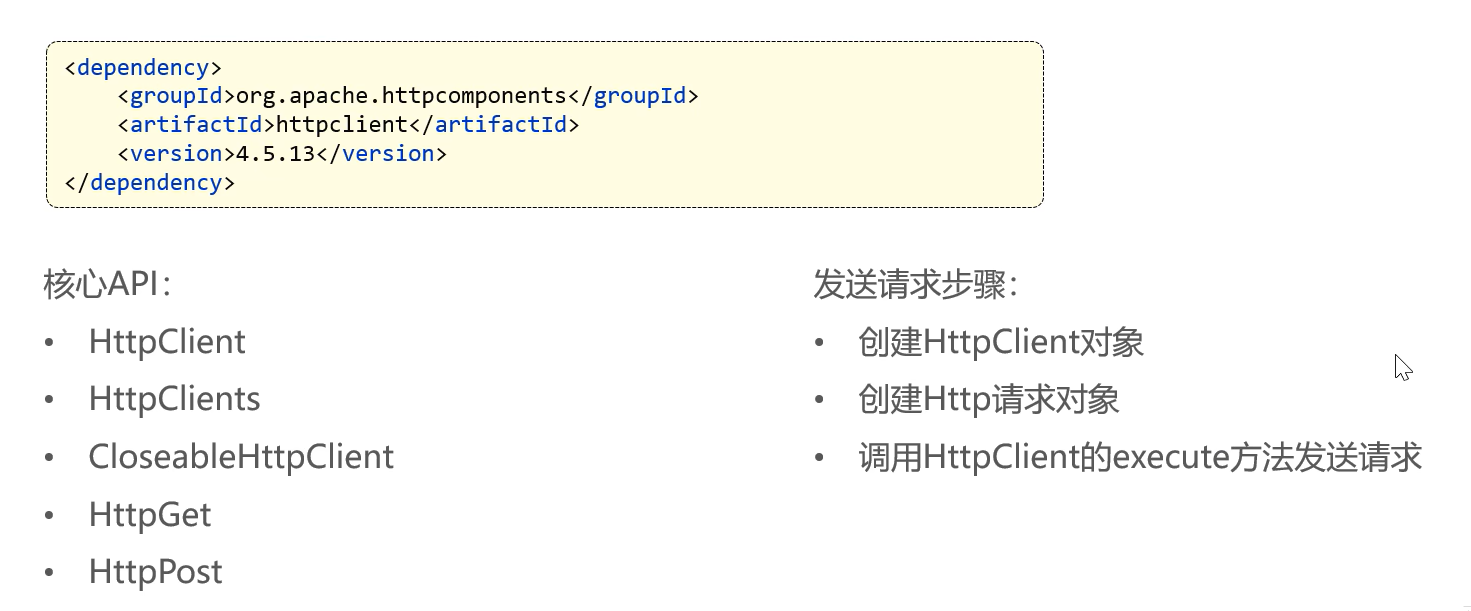
Task: Click the opening dependency tag
Action: tap(143, 68)
